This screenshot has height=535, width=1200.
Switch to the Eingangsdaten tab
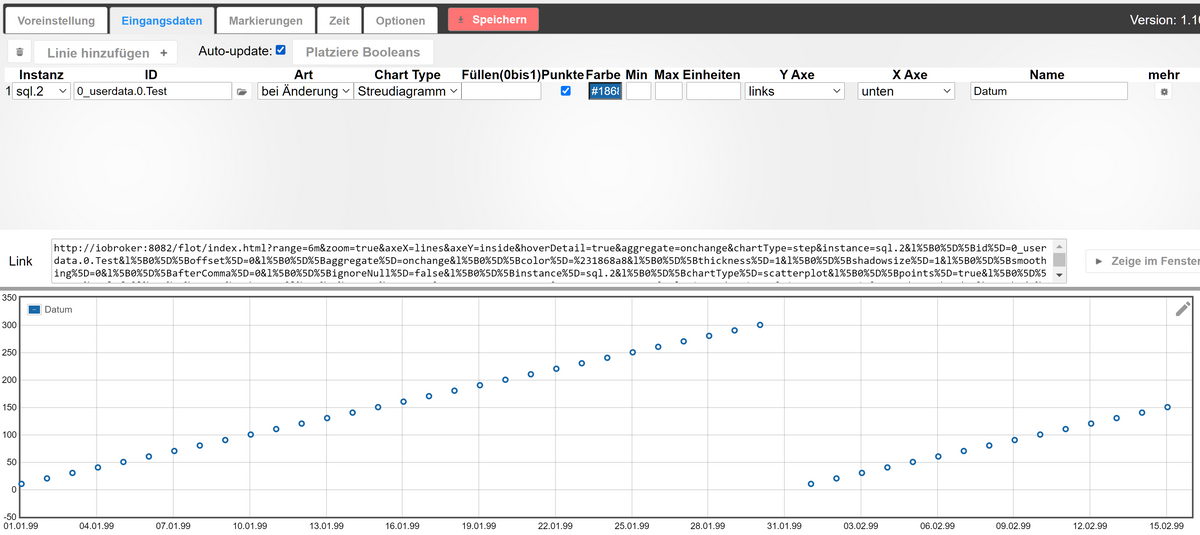(x=161, y=20)
